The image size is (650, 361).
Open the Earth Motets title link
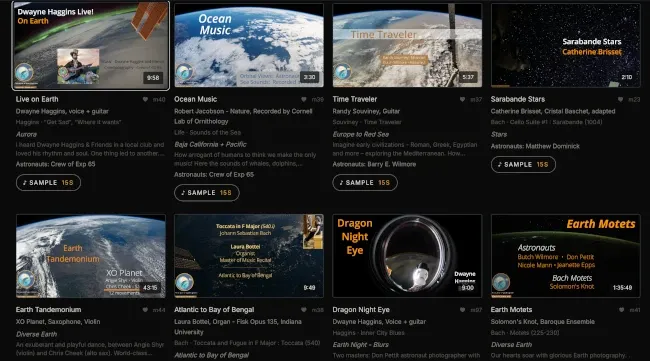coord(511,310)
